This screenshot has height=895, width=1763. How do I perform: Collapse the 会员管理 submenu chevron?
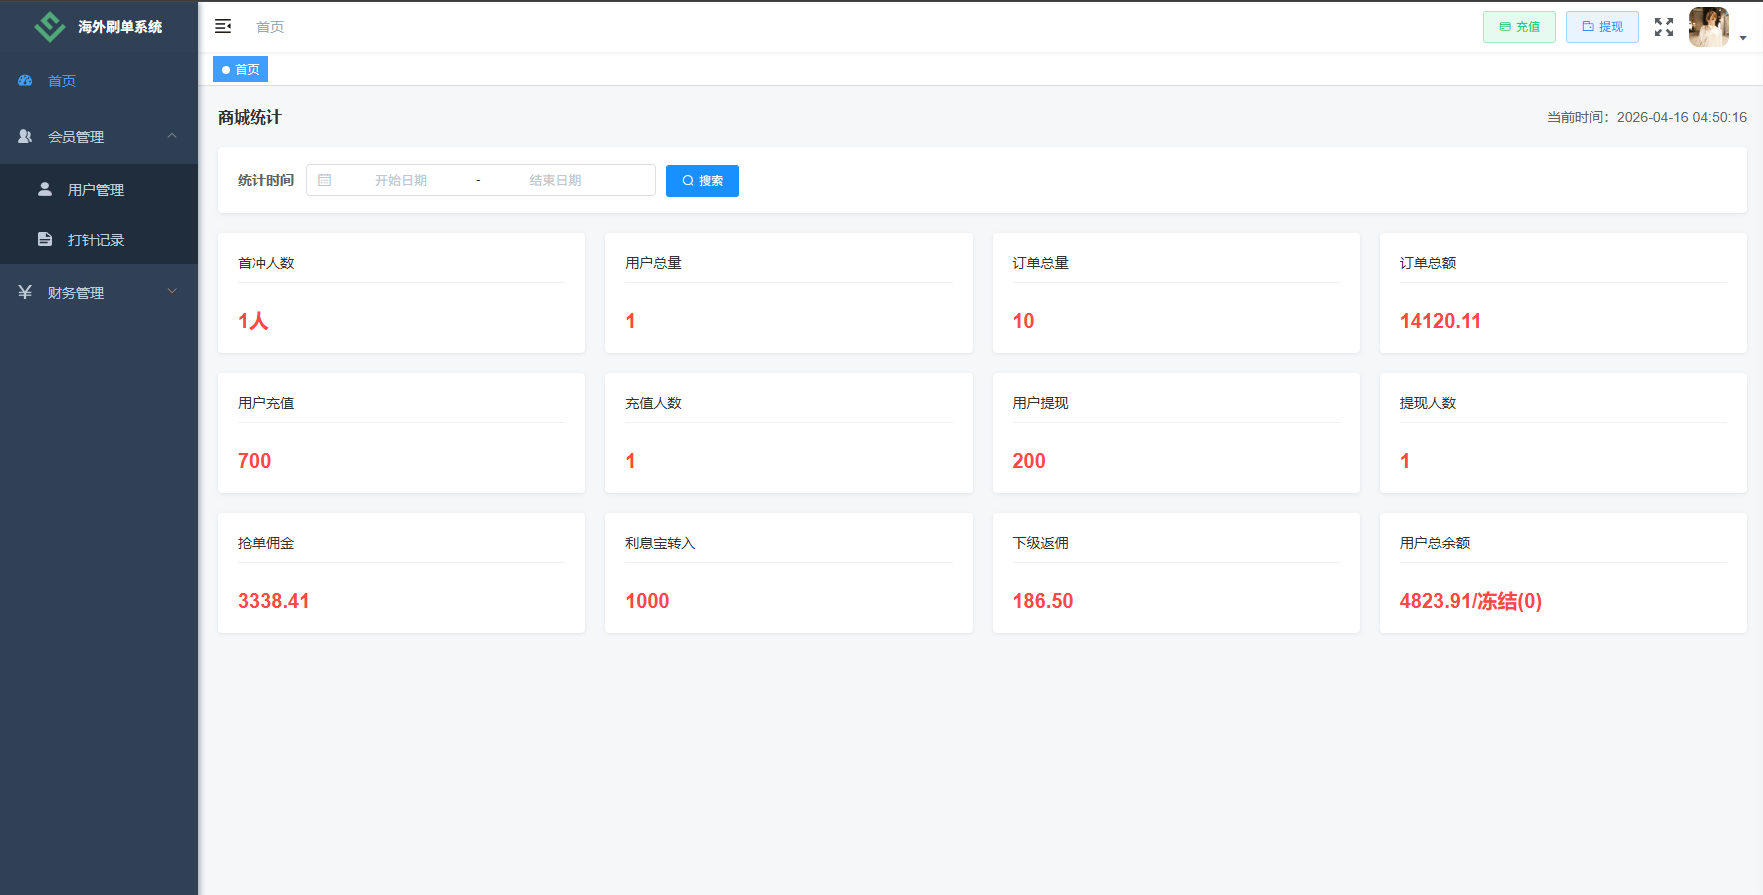[x=172, y=136]
